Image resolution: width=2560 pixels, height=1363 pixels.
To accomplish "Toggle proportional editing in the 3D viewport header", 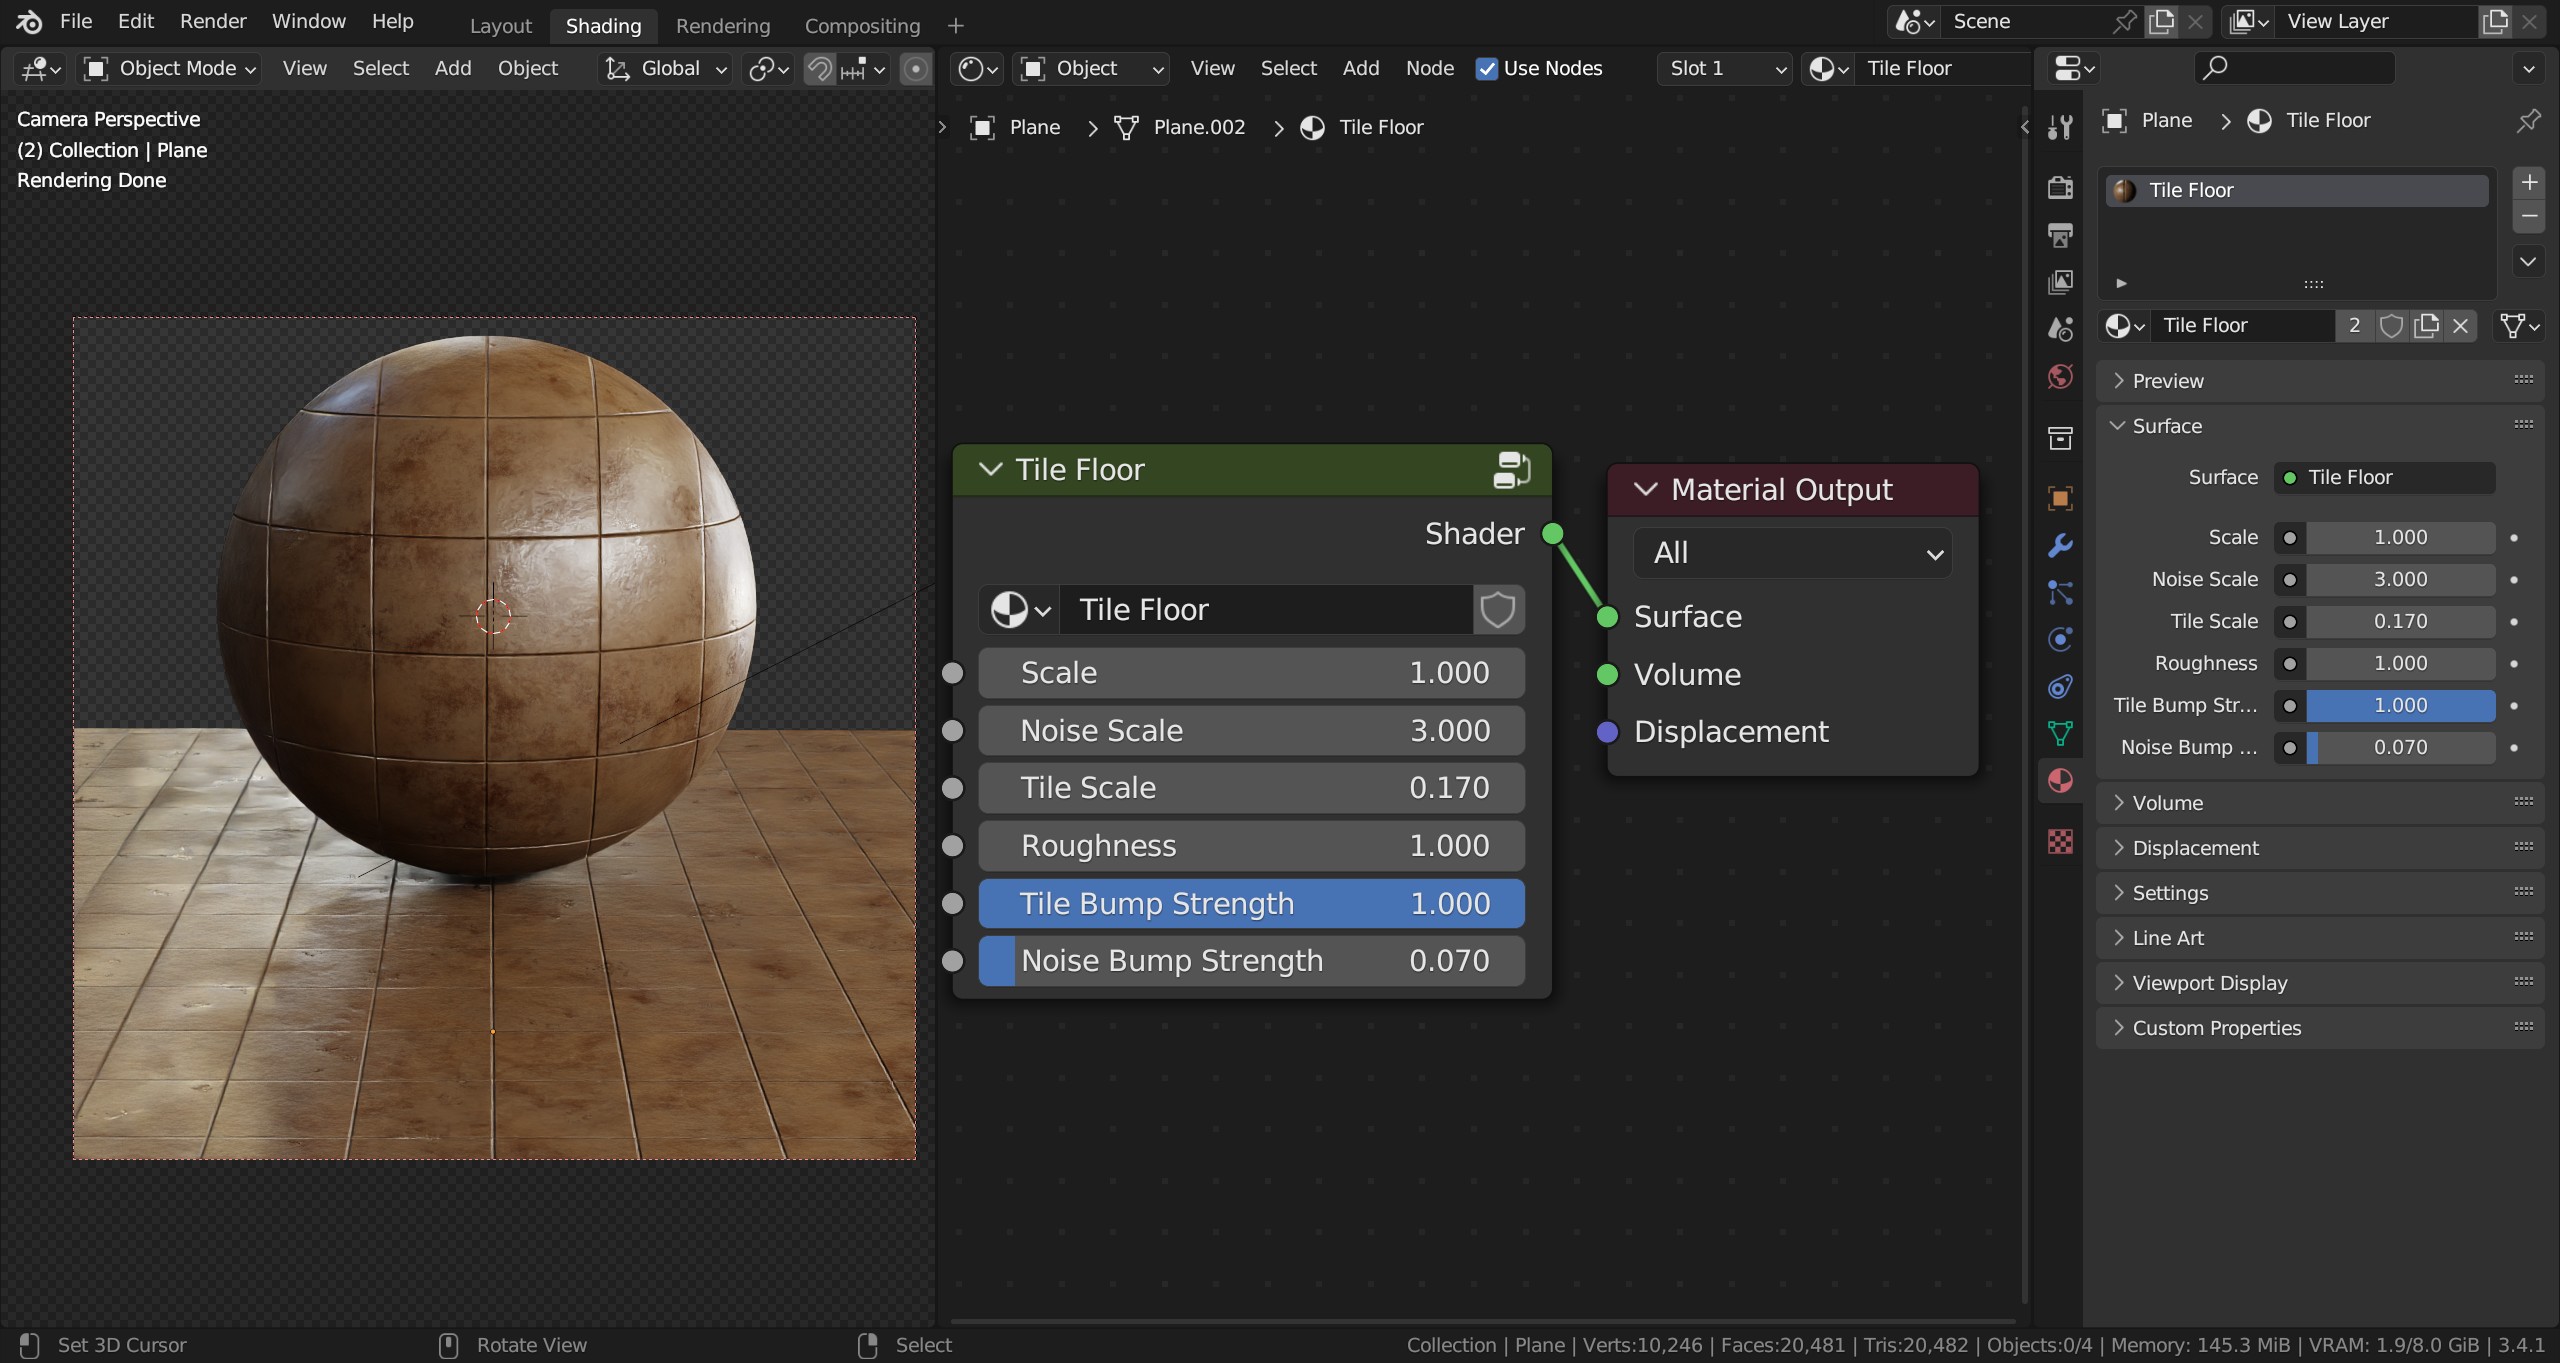I will coord(914,68).
